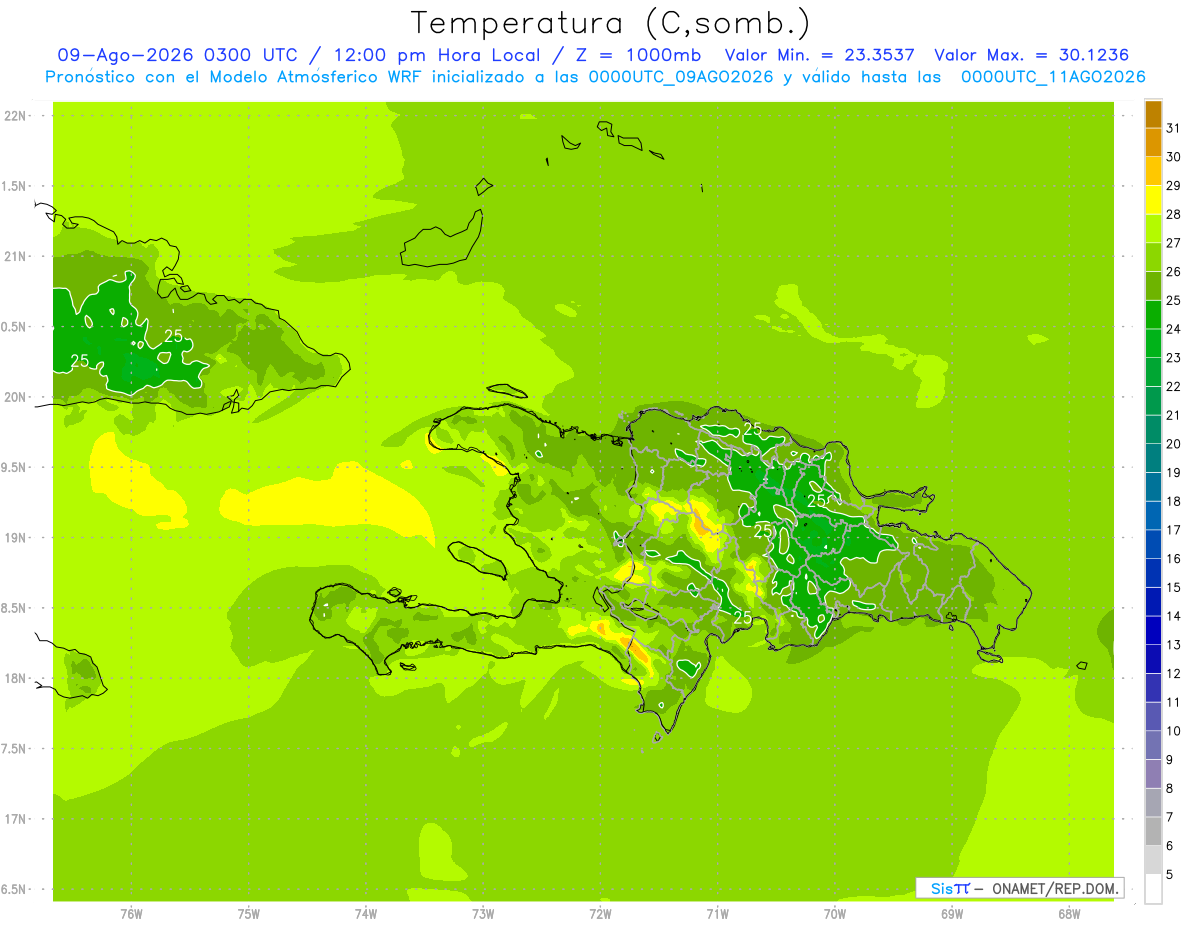Click the 22N latitude axis label
Screen dimensions: 1200x927
tap(16, 116)
